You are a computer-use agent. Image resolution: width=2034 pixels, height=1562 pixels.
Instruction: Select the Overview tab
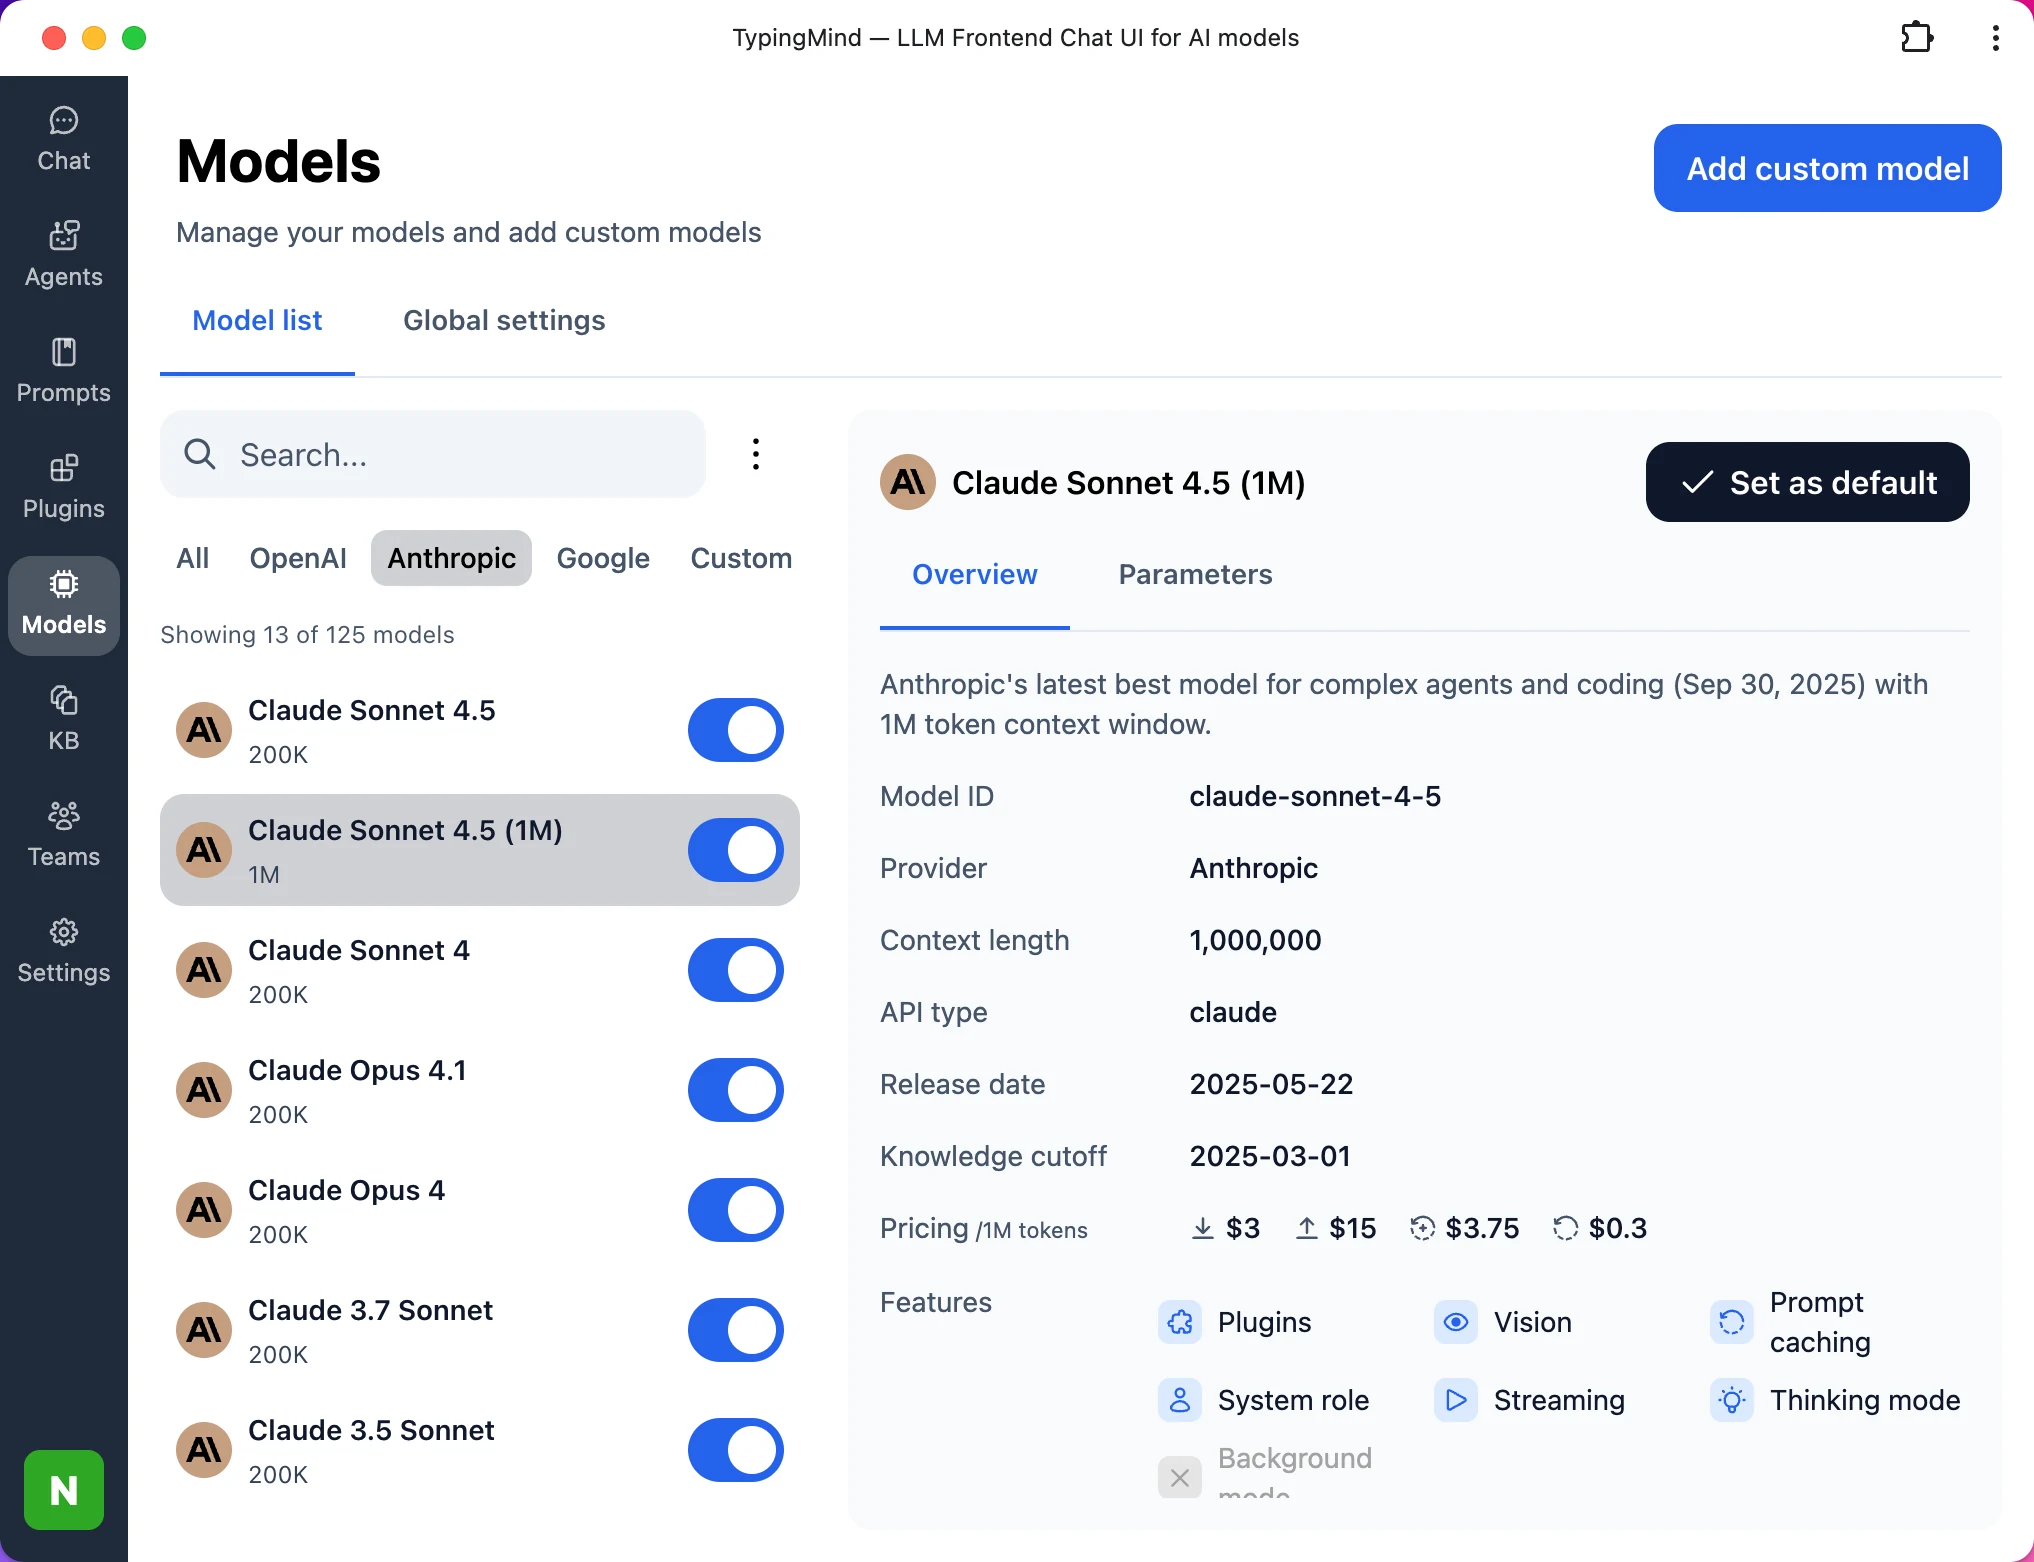click(x=975, y=574)
